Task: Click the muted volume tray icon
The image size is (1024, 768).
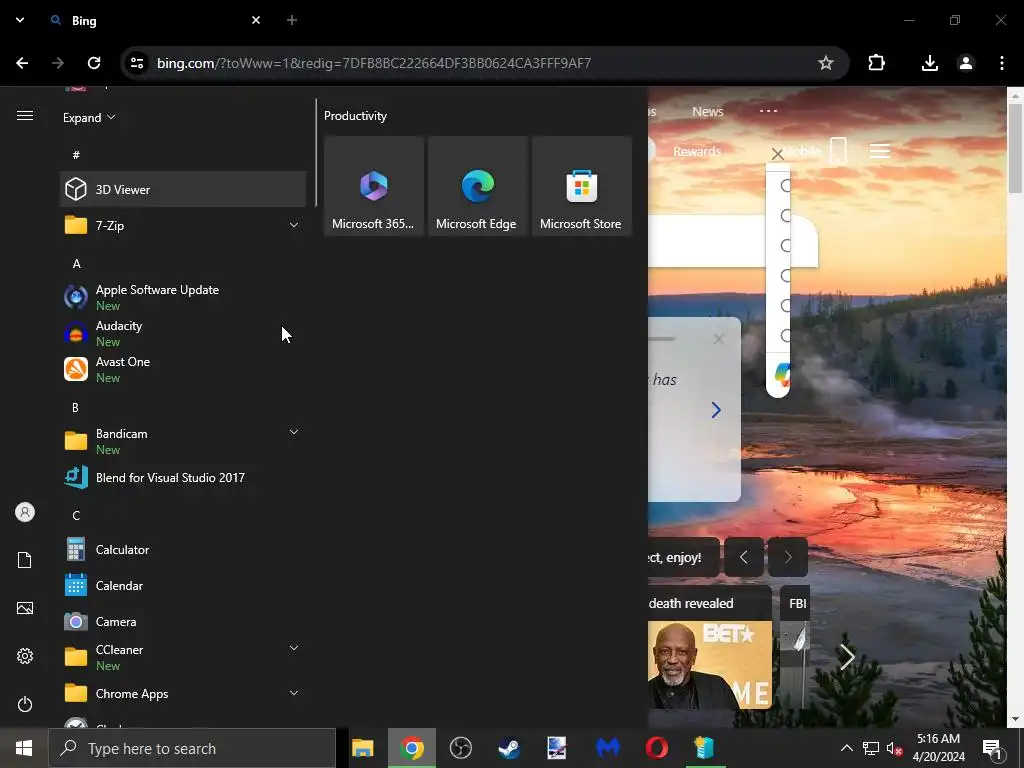Action: tap(894, 748)
